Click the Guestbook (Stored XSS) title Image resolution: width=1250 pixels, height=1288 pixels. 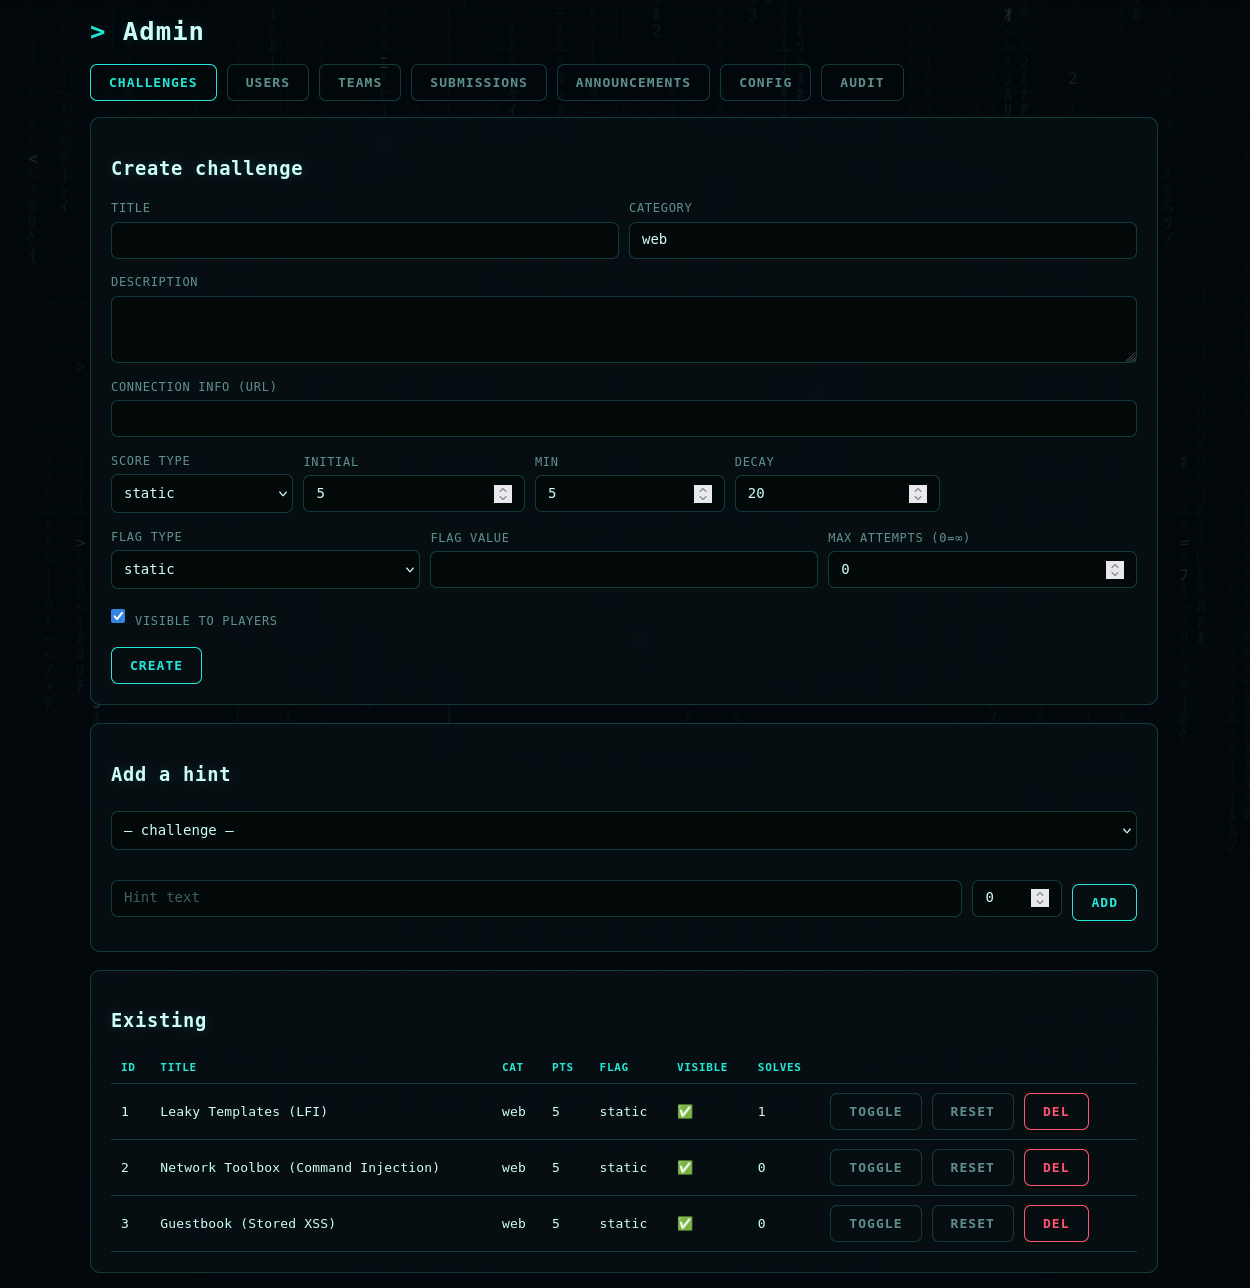[x=248, y=1224]
